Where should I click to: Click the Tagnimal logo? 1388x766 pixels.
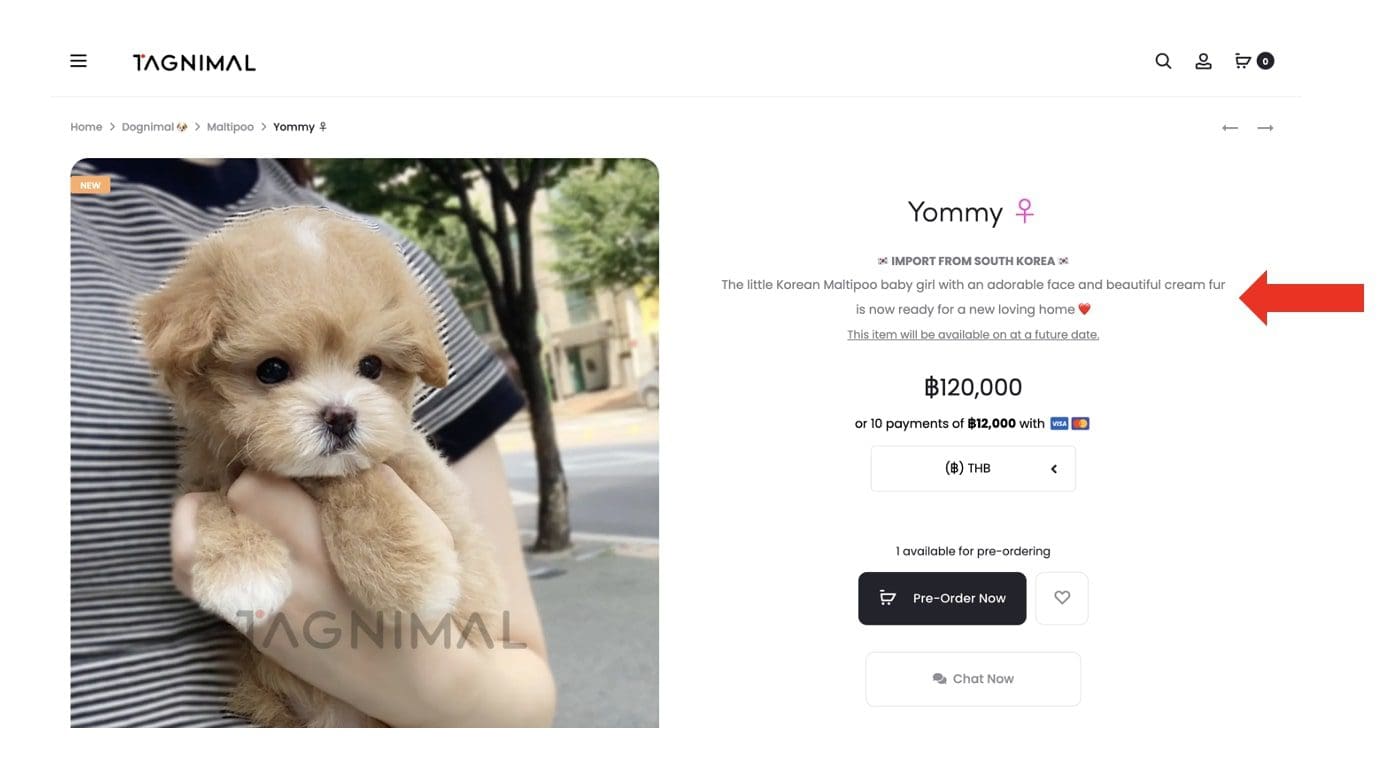[194, 62]
